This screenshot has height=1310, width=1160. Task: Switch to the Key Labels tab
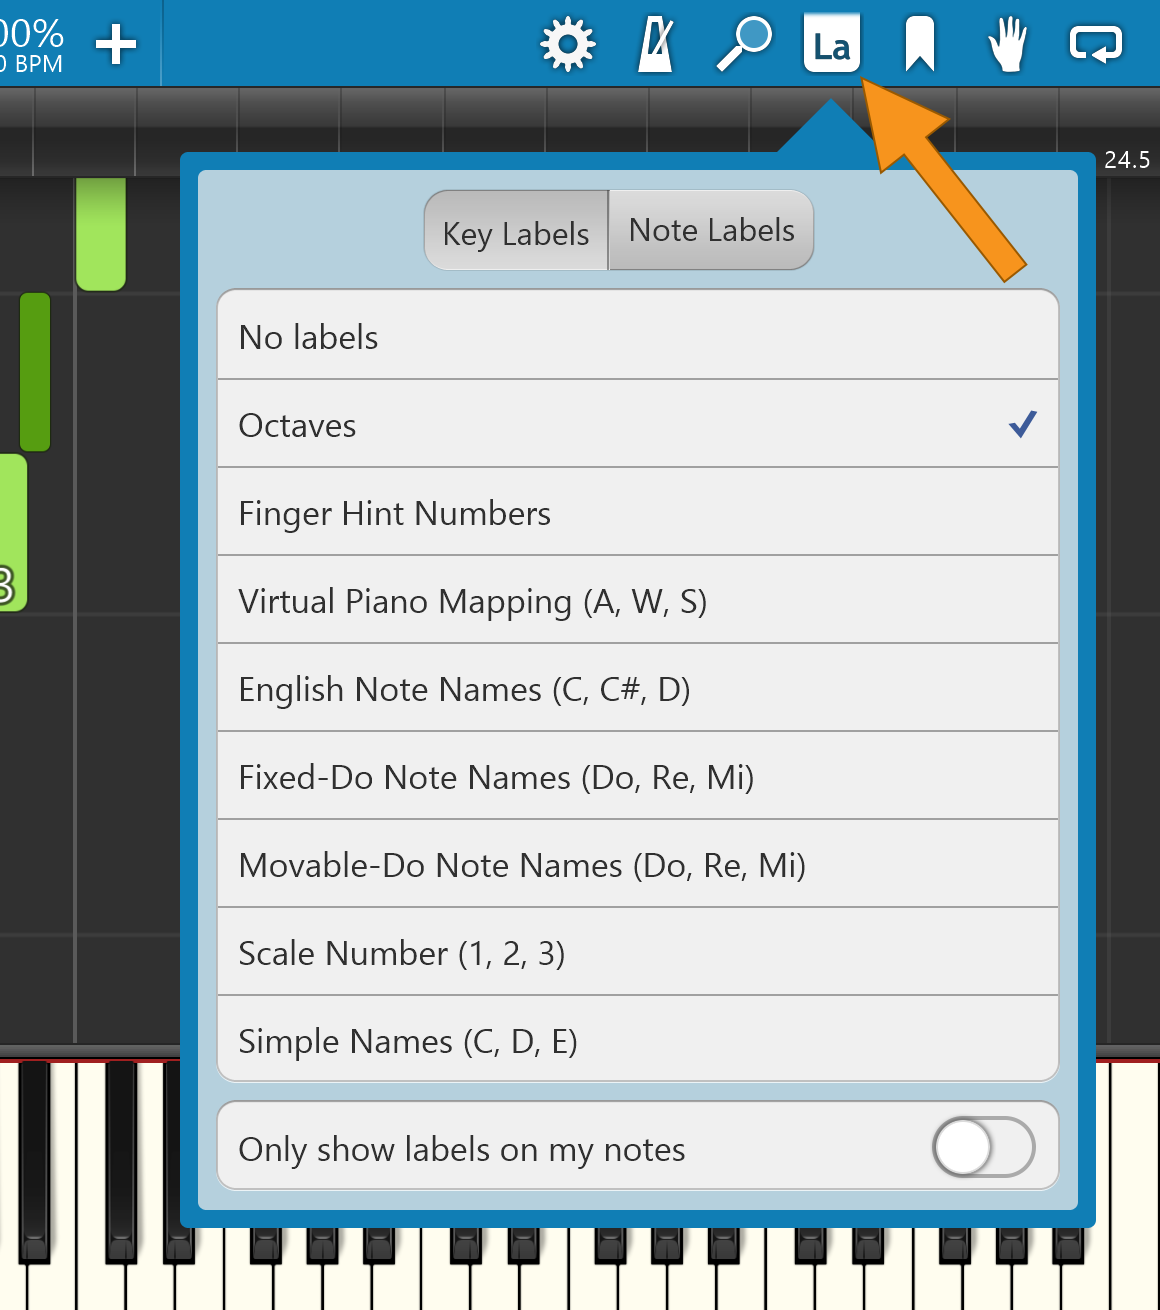(516, 231)
